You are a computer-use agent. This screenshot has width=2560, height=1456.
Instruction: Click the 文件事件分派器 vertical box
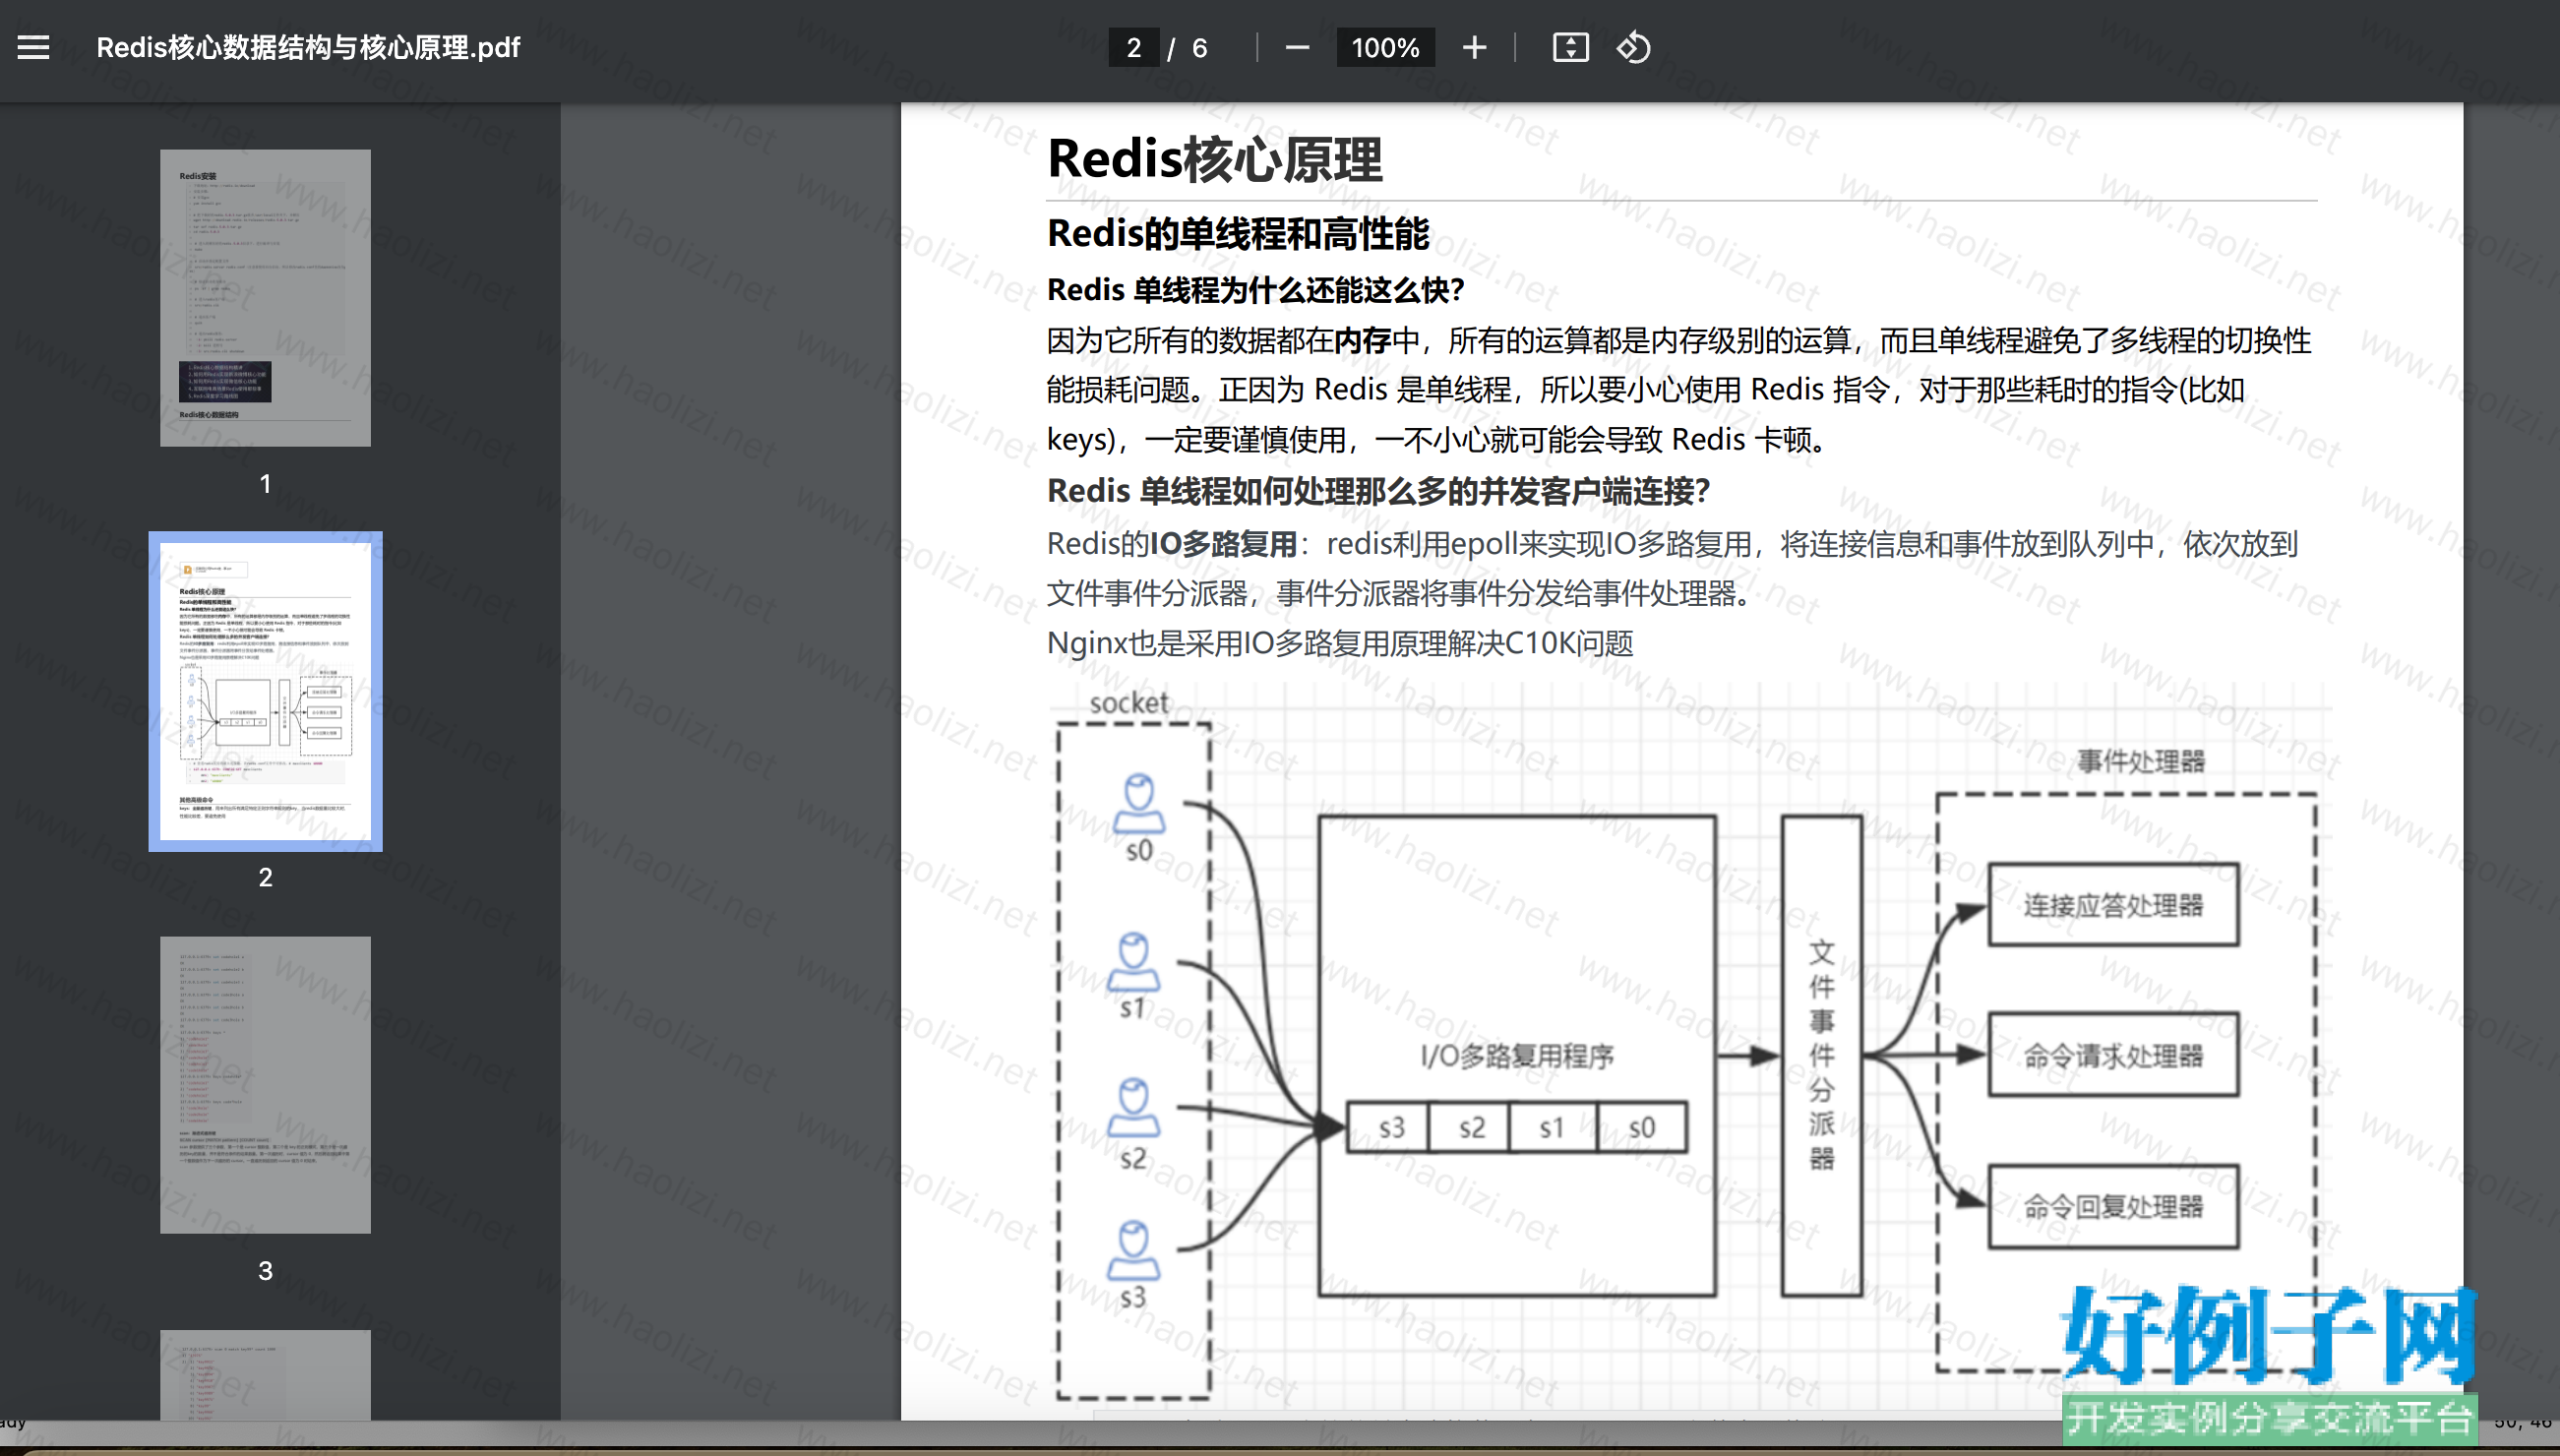[1821, 1055]
